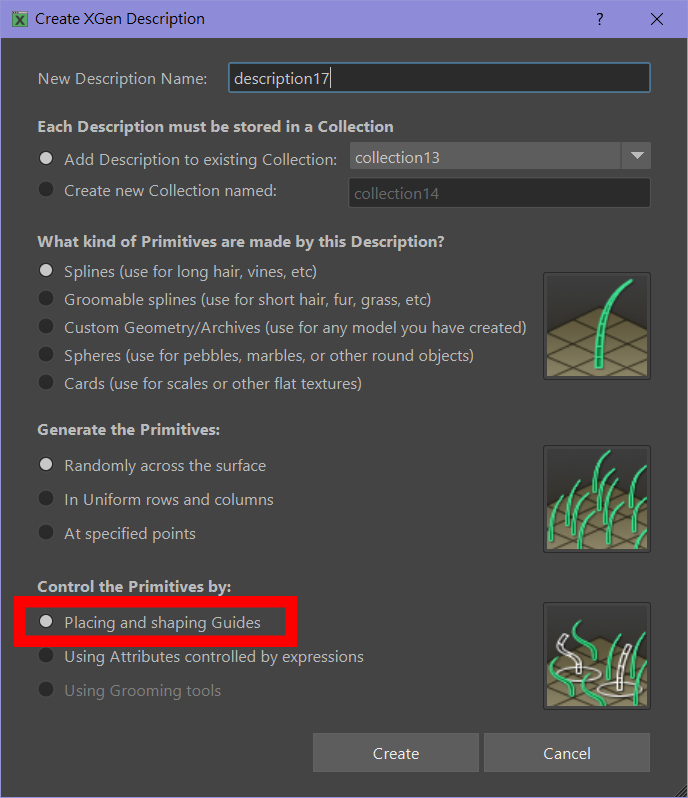The image size is (688, 798).
Task: Select Create new Collection named option
Action: click(46, 190)
